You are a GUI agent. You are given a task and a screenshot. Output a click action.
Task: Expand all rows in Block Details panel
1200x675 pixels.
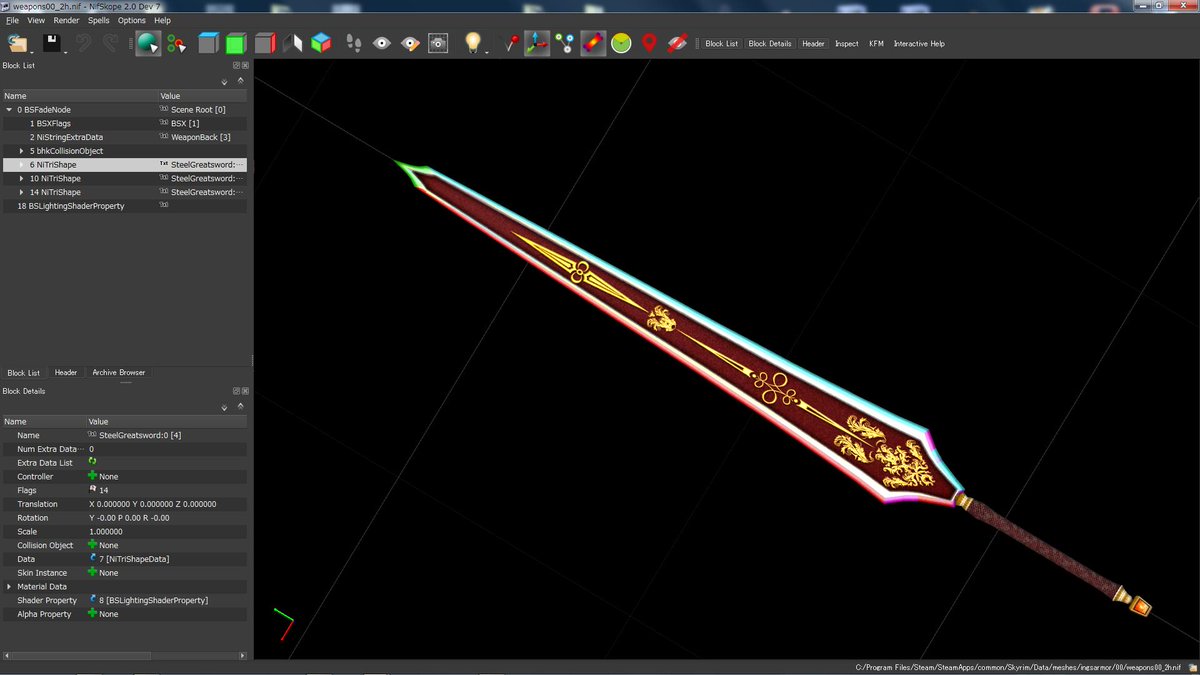(224, 410)
